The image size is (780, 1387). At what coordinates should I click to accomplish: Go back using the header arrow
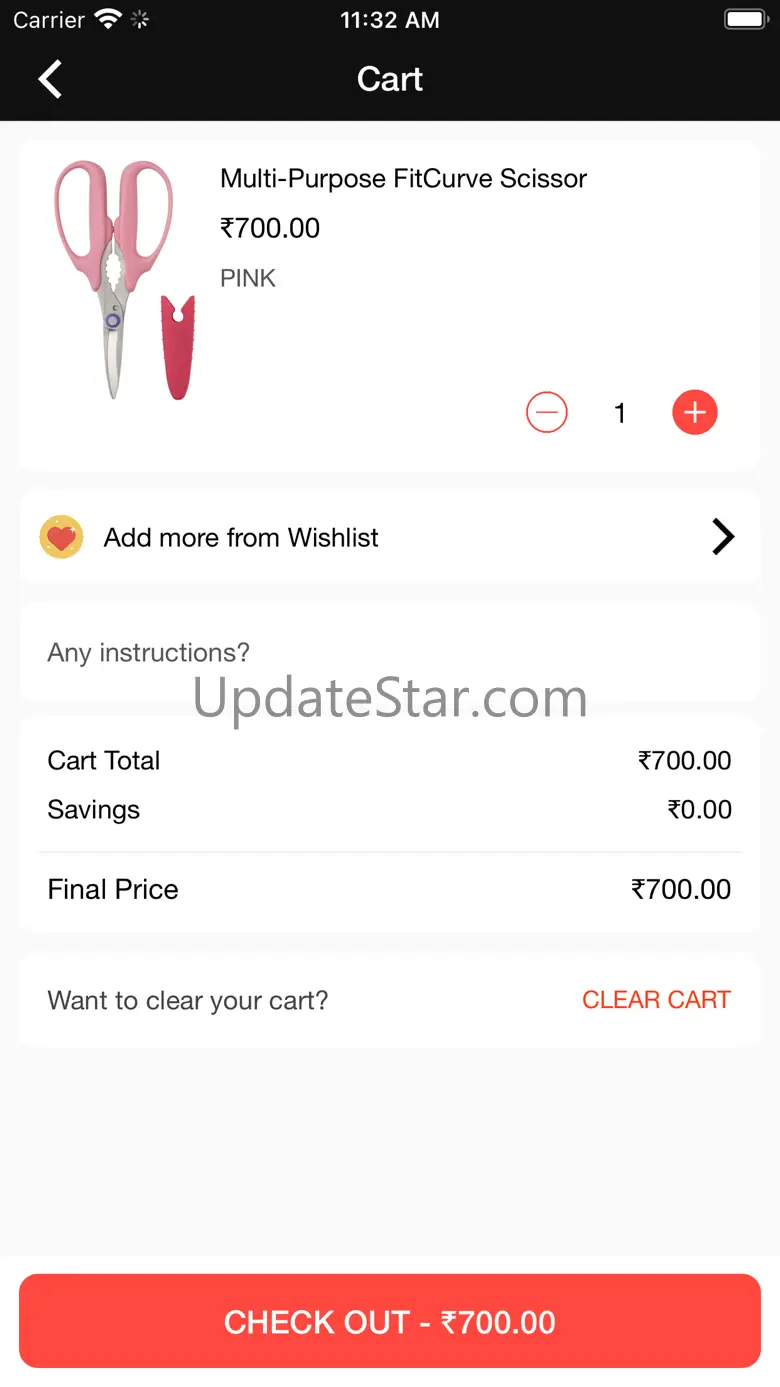[51, 79]
